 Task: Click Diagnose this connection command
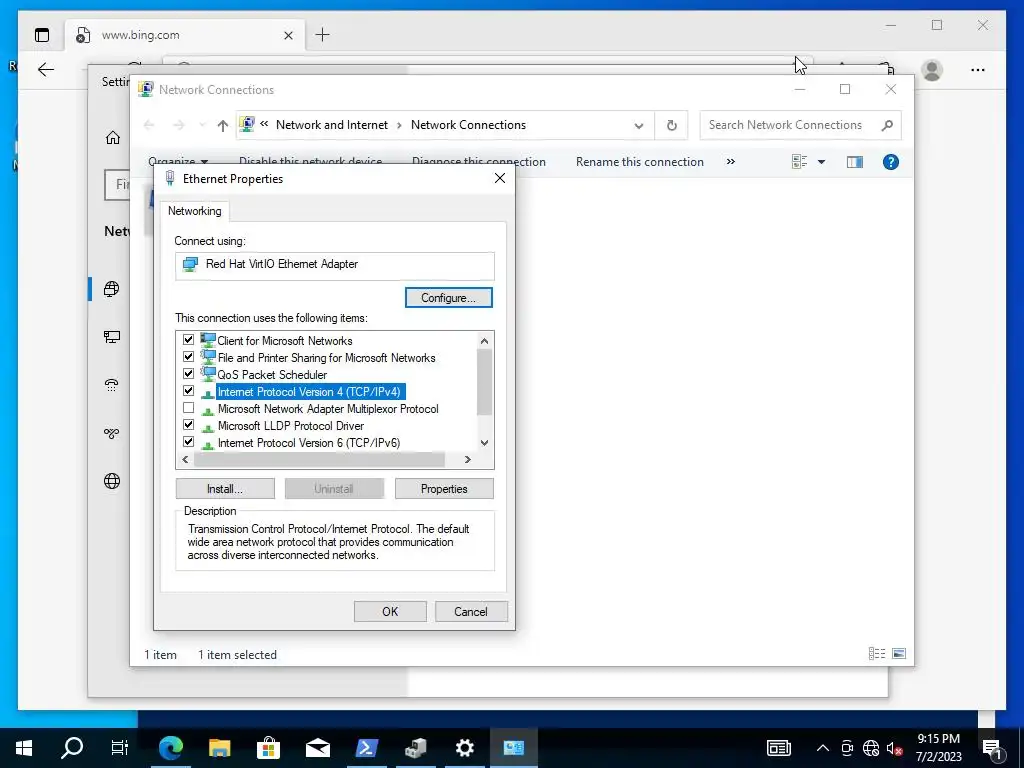[479, 162]
